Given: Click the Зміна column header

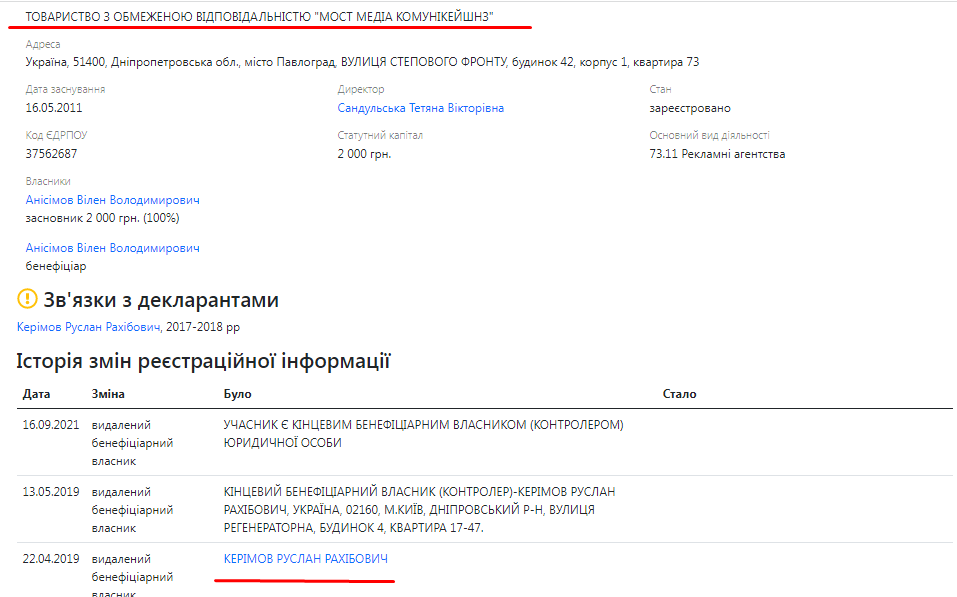Looking at the screenshot, I should coord(108,394).
